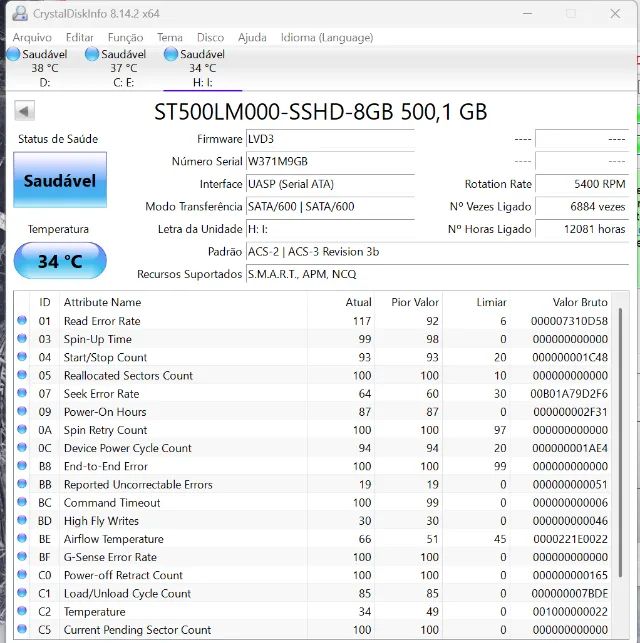
Task: Open the Idioma (Language) menu
Action: coord(327,38)
